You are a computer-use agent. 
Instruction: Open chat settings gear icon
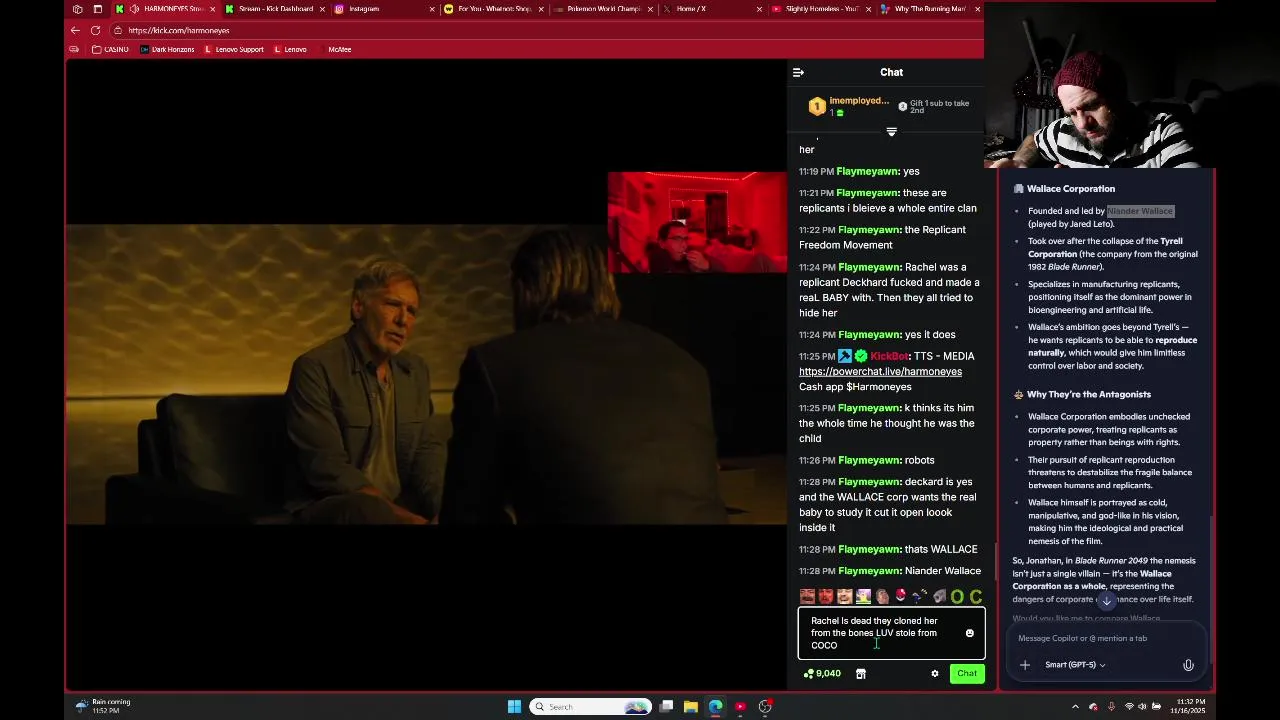[x=935, y=674]
